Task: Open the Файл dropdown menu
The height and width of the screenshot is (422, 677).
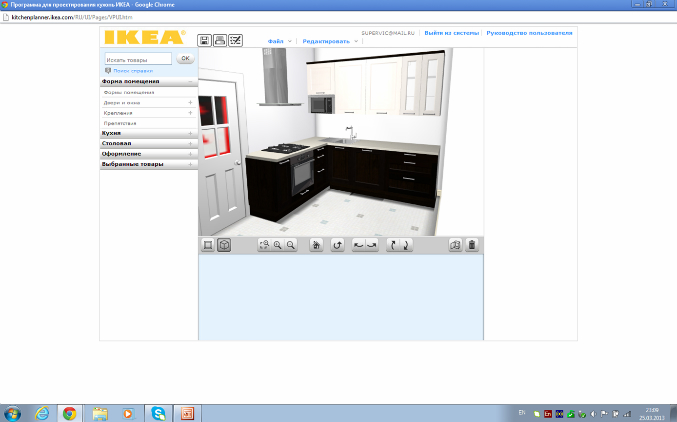Action: coord(279,41)
